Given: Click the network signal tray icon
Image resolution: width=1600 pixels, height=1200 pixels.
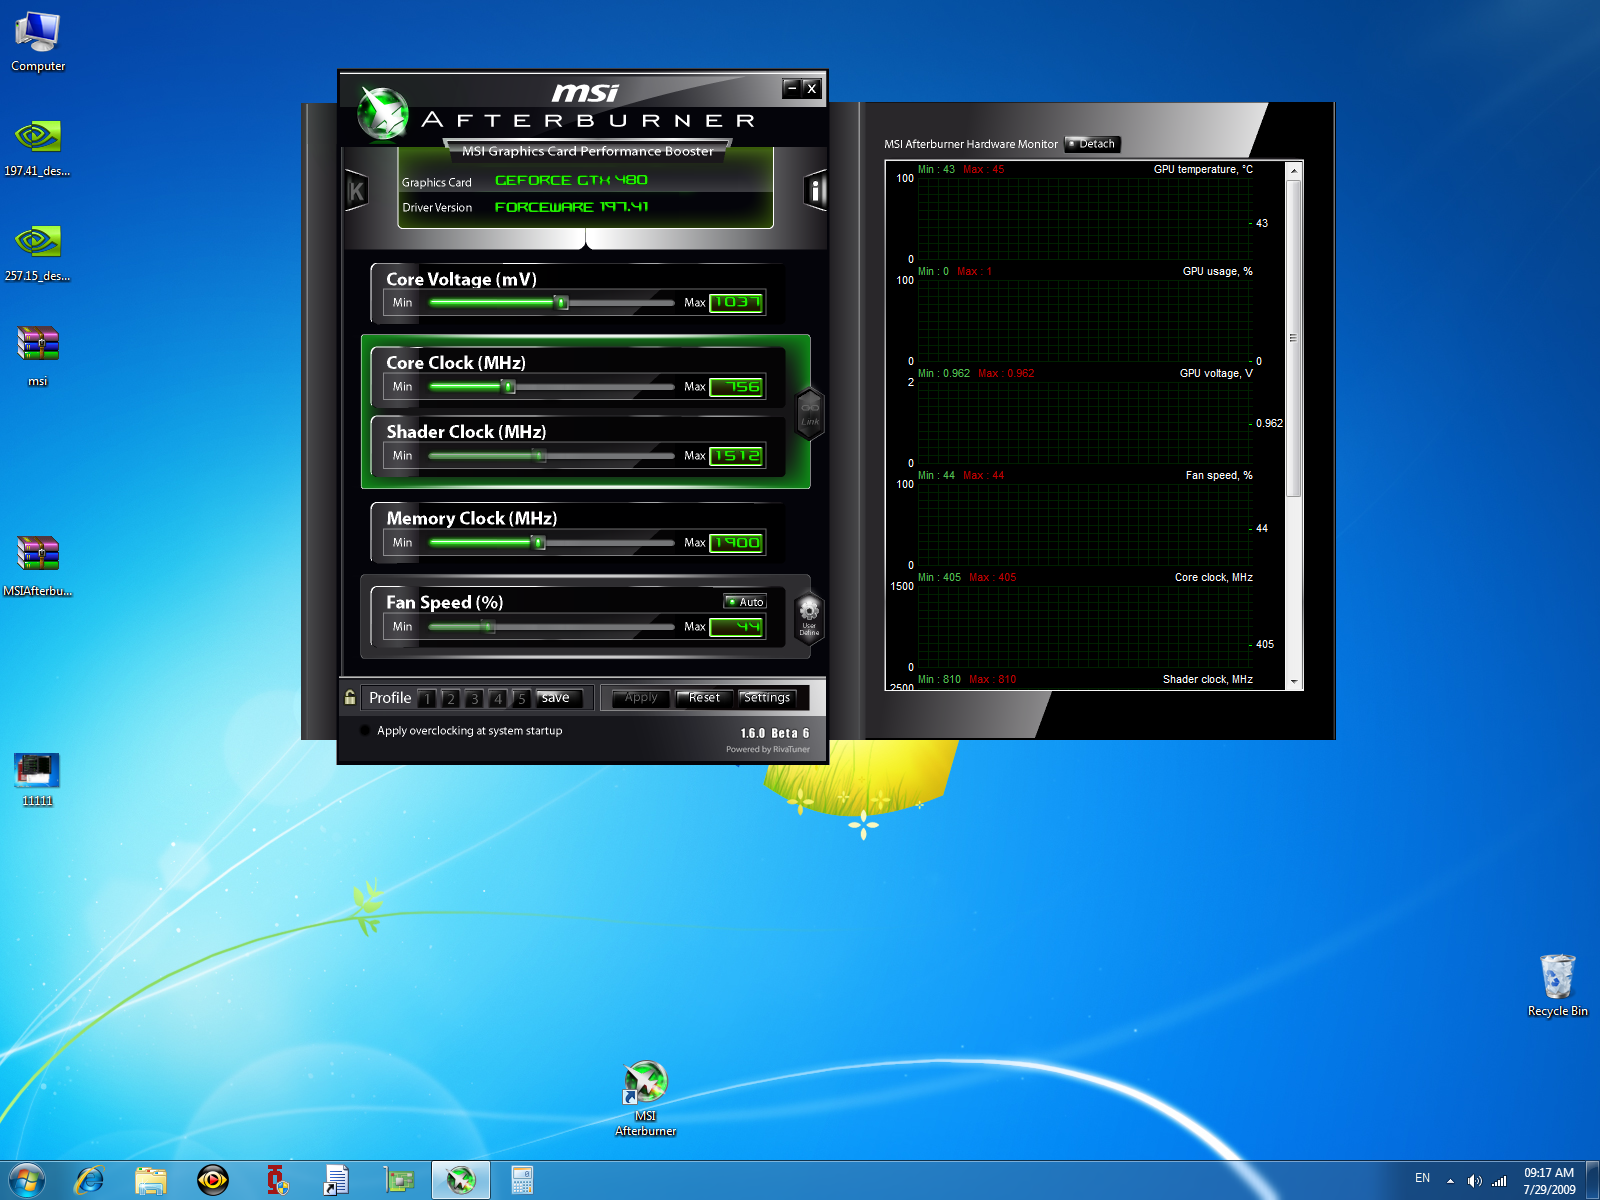Looking at the screenshot, I should 1499,1181.
